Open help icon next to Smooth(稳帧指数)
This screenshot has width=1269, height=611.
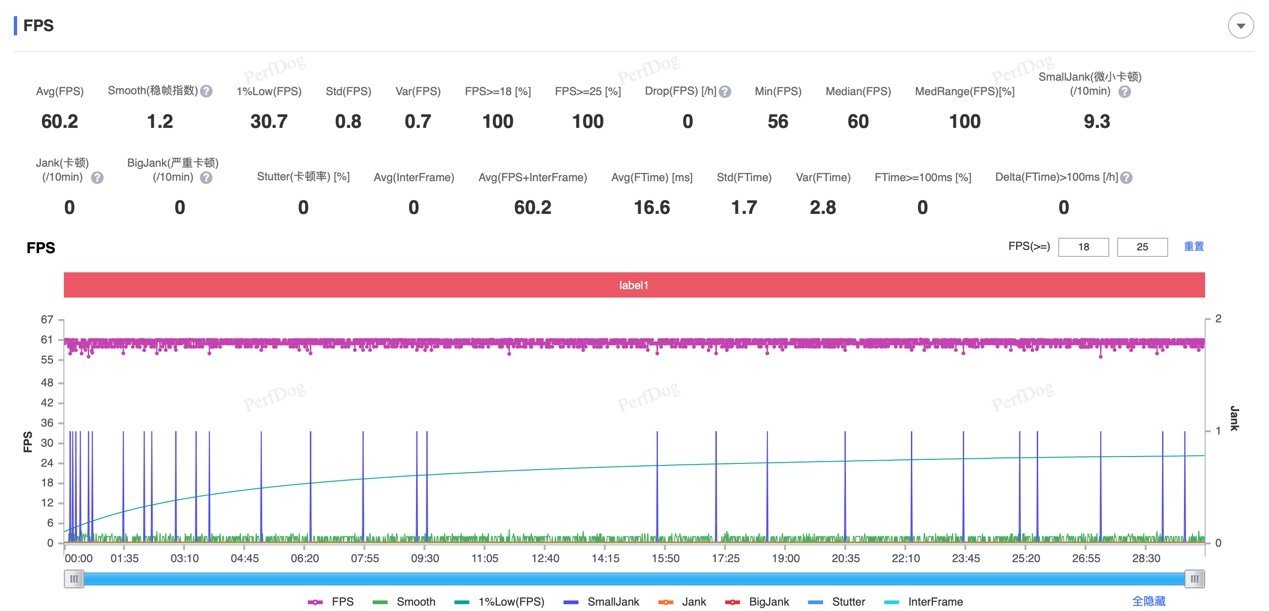pyautogui.click(x=206, y=91)
